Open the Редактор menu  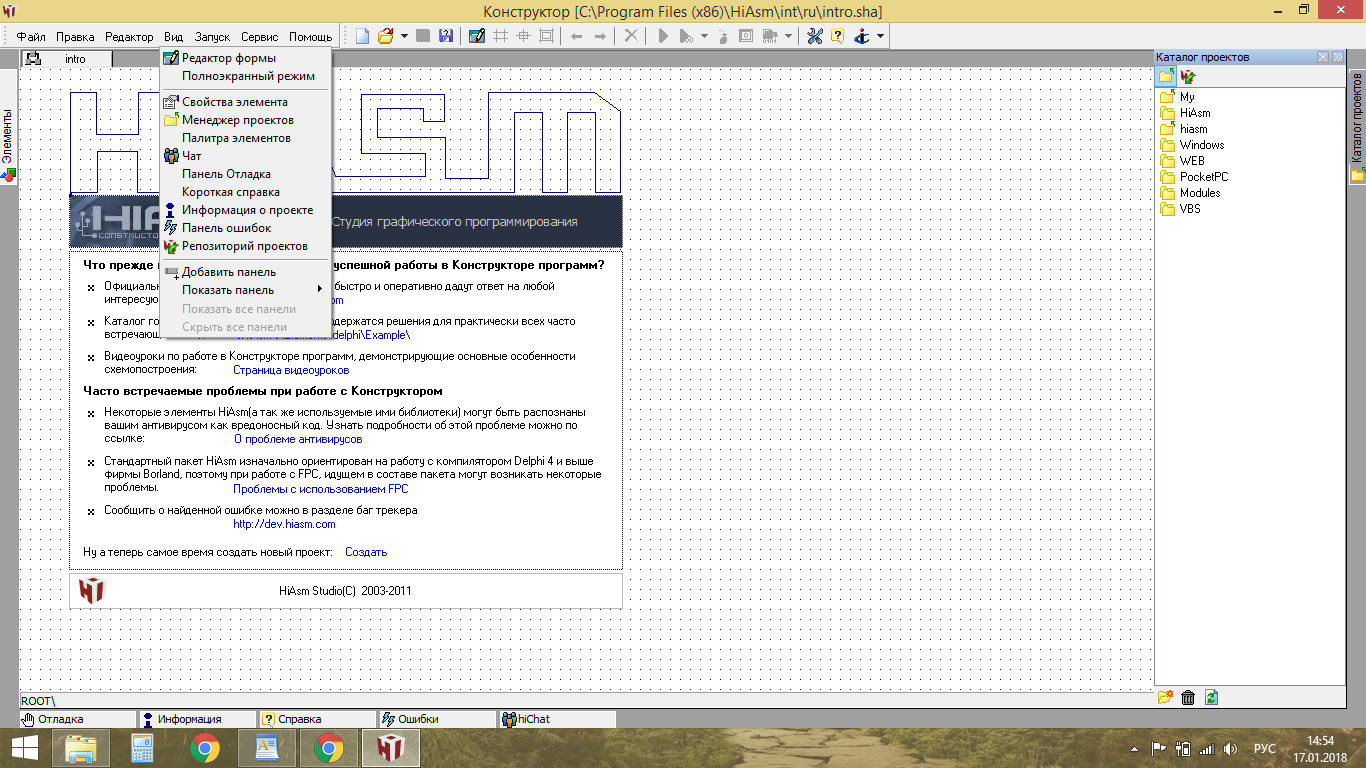click(x=129, y=37)
